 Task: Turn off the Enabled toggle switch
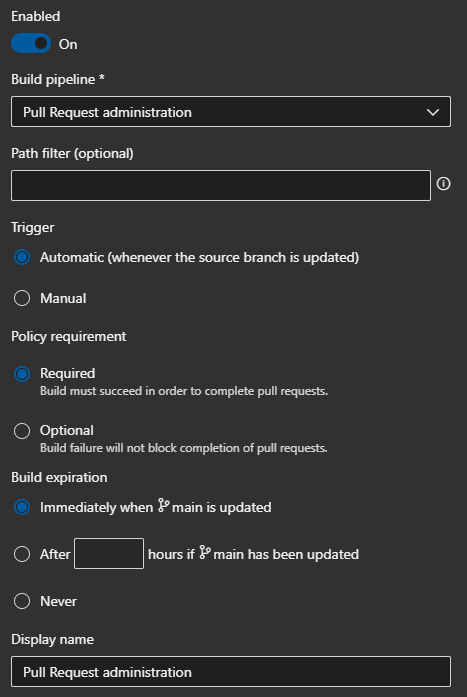(x=31, y=43)
